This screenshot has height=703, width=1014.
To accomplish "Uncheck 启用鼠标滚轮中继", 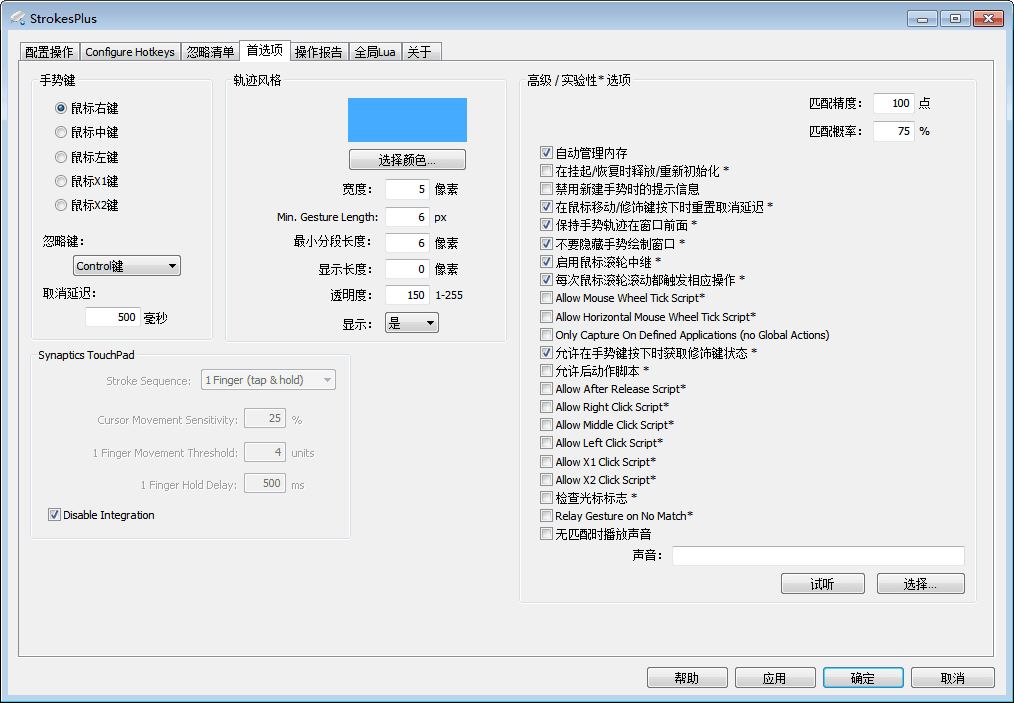I will point(546,261).
